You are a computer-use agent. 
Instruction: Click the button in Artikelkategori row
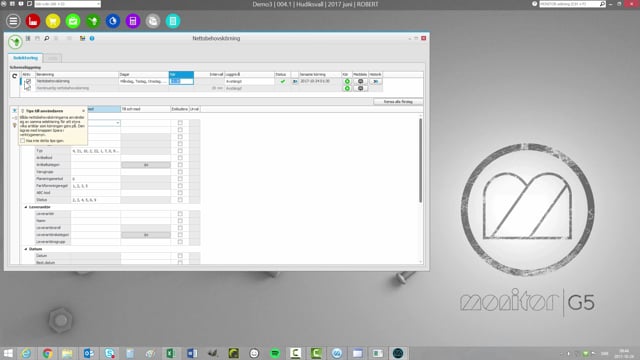click(146, 165)
